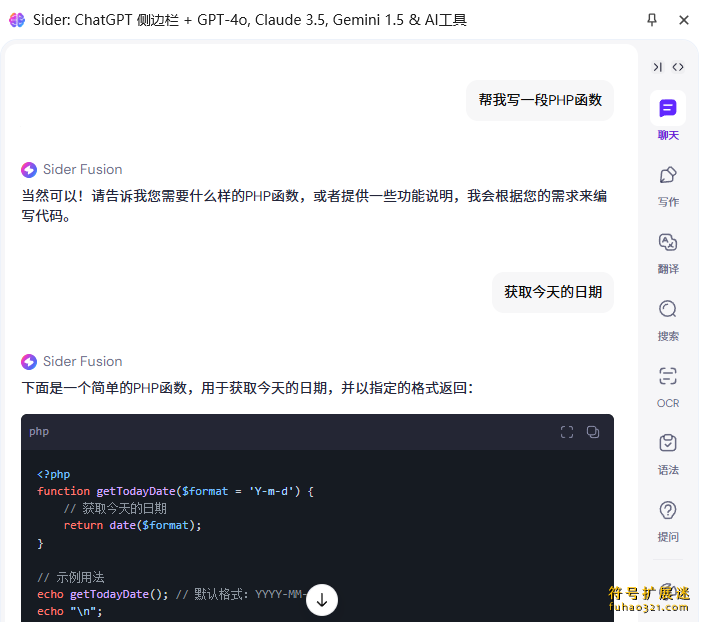Collapse the right tool sidebar
Image resolution: width=704 pixels, height=622 pixels.
point(658,67)
